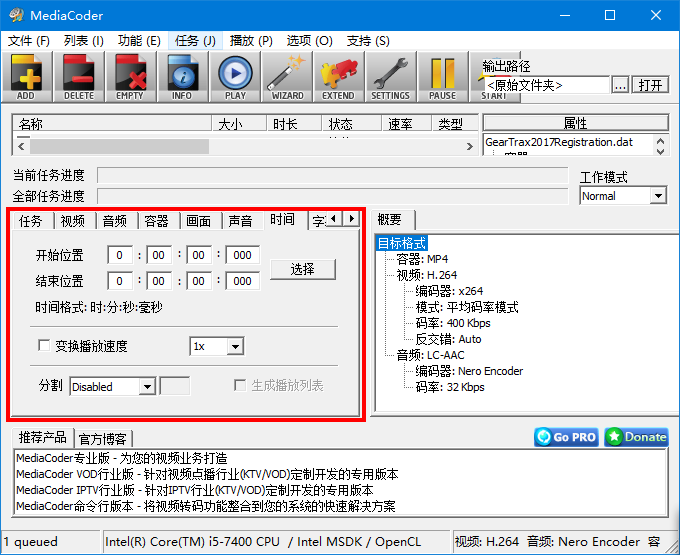Click the ... browse output path button

click(x=620, y=85)
